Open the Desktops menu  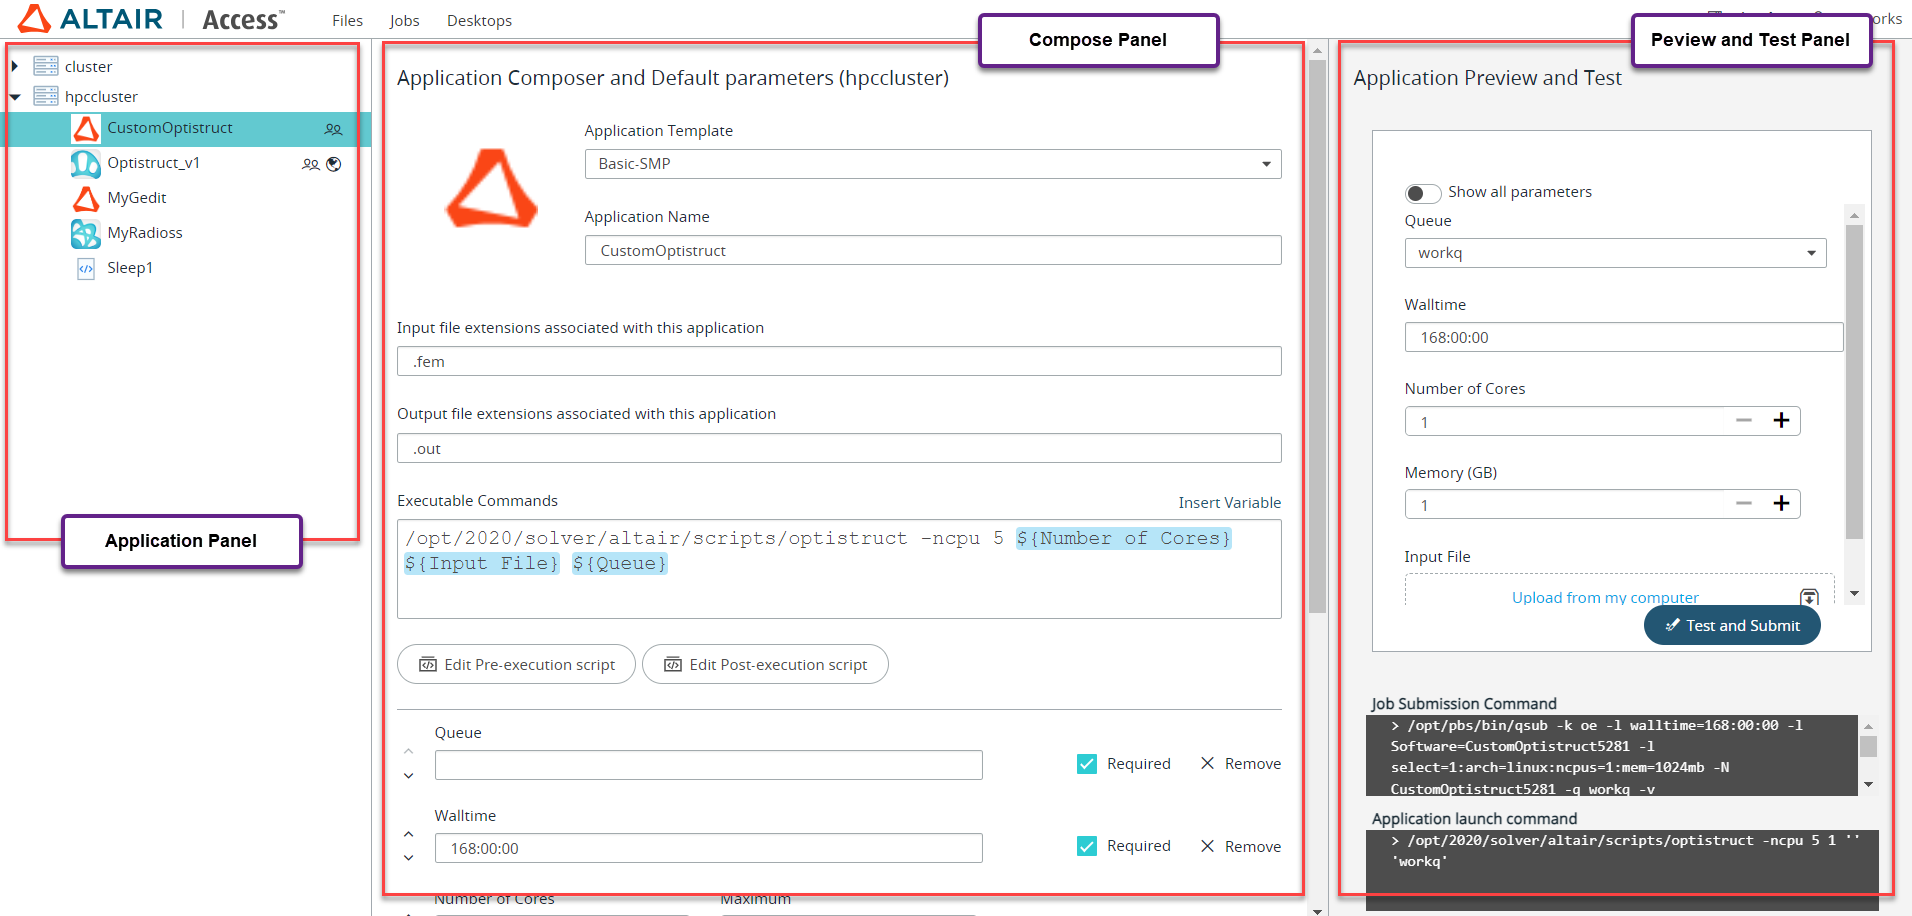pos(479,21)
